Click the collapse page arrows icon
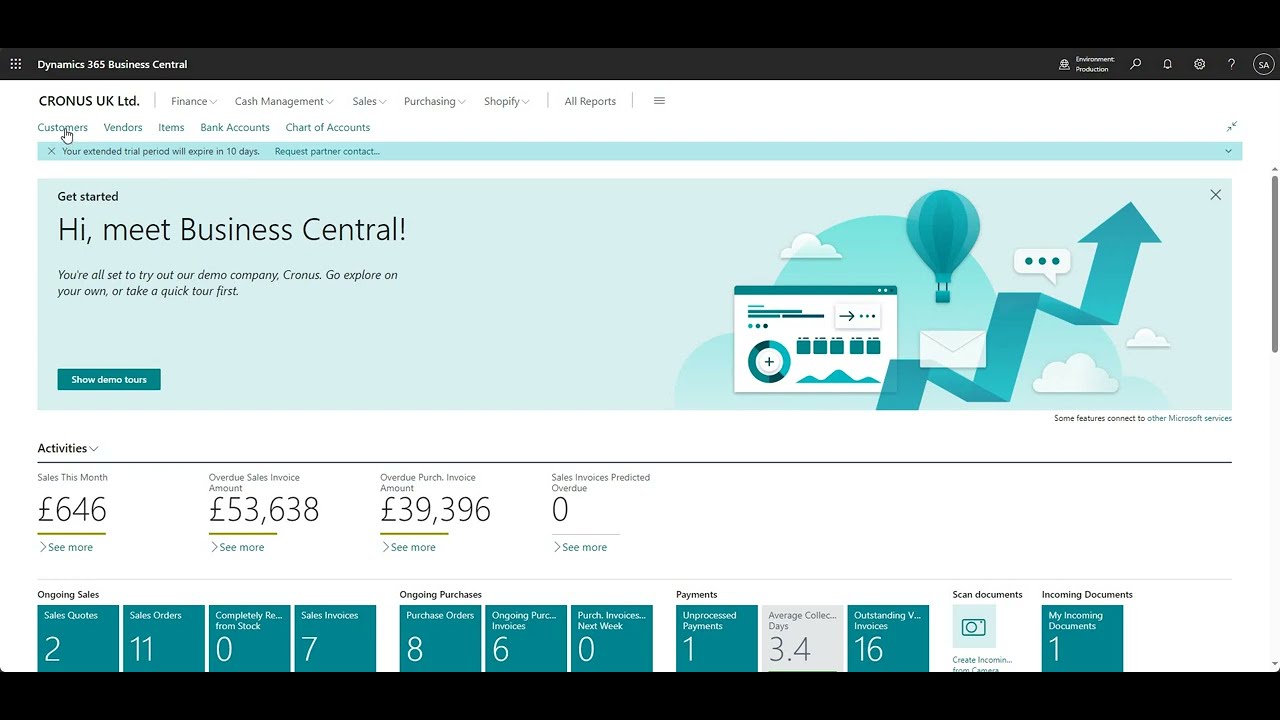Image resolution: width=1280 pixels, height=720 pixels. [x=1232, y=127]
